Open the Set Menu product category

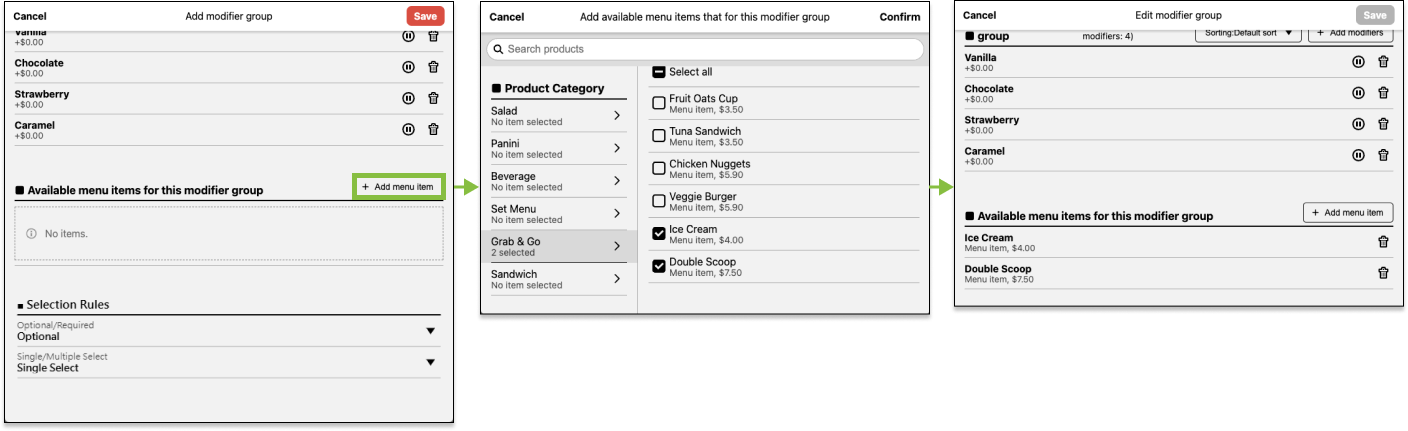point(555,213)
